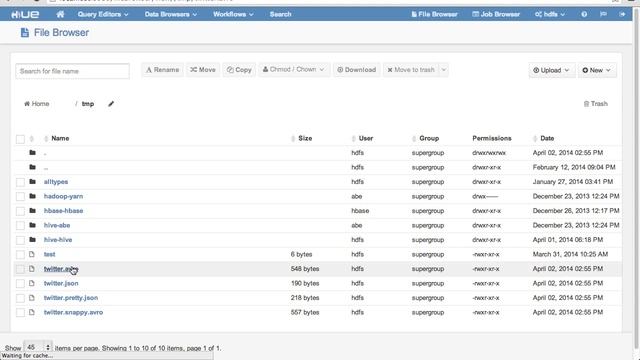Viewport: 640px width, 360px height.
Task: Expand the Move to trash arrow dropdown
Action: pos(444,70)
